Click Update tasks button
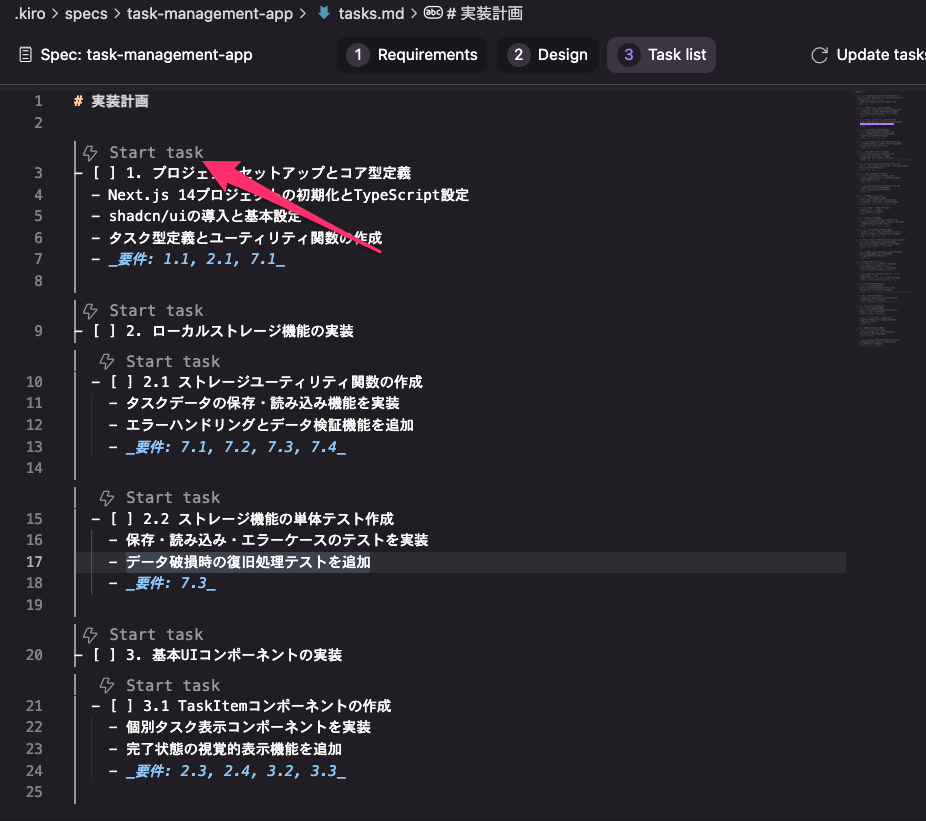Image resolution: width=926 pixels, height=821 pixels. [868, 55]
